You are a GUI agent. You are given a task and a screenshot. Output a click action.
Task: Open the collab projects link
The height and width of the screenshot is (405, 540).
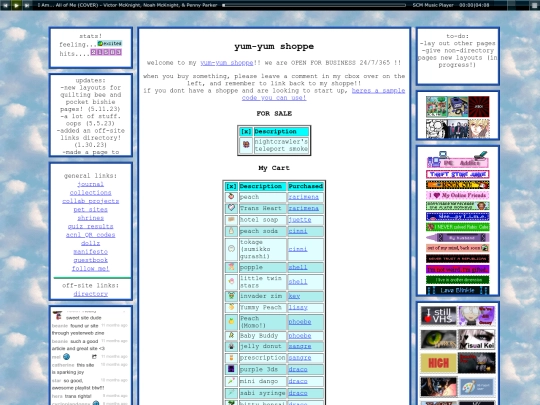[x=91, y=201]
